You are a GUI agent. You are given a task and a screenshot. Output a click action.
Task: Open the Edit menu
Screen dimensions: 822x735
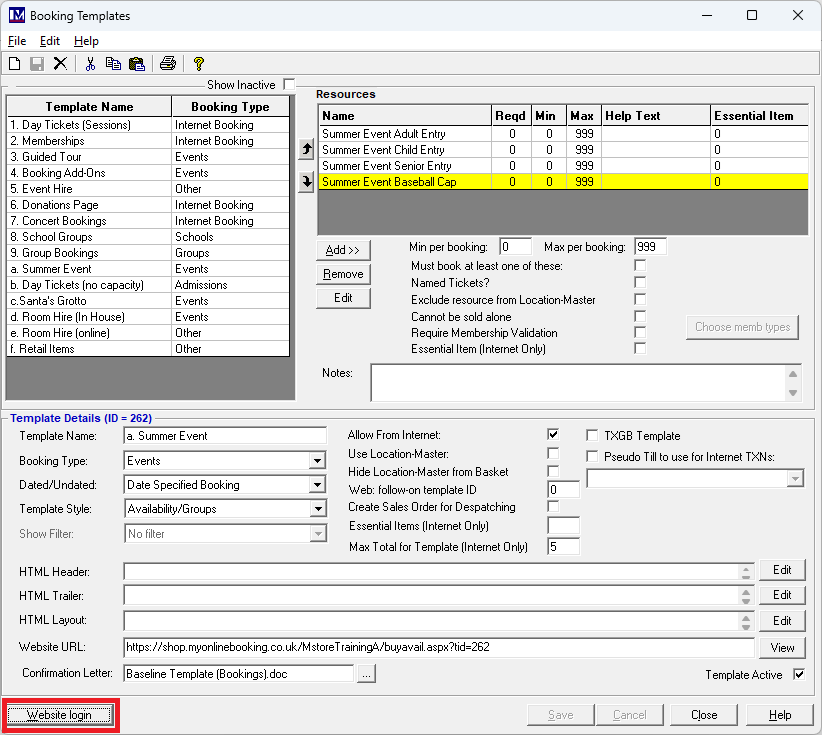tap(50, 41)
